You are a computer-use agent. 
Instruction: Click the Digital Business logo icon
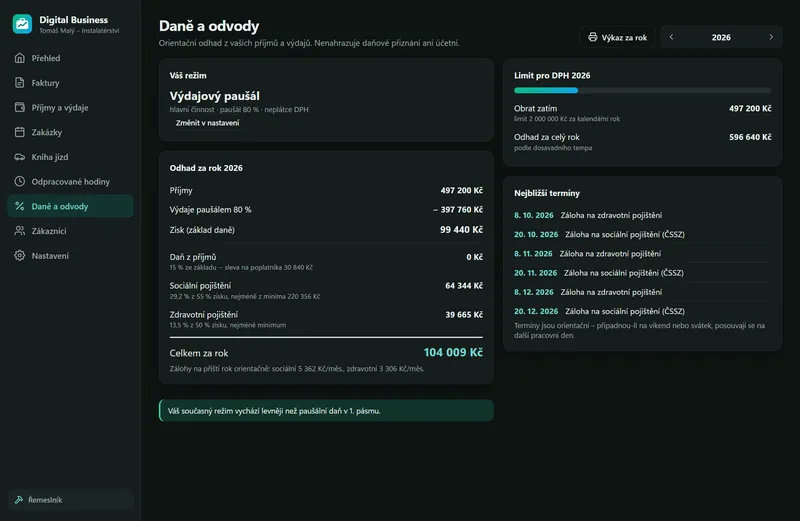(x=22, y=23)
